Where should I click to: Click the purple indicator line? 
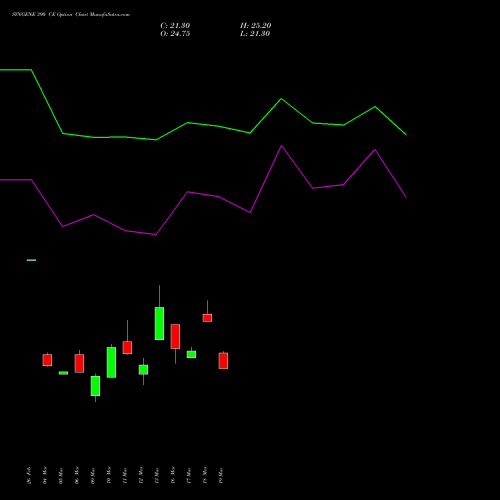[203, 194]
